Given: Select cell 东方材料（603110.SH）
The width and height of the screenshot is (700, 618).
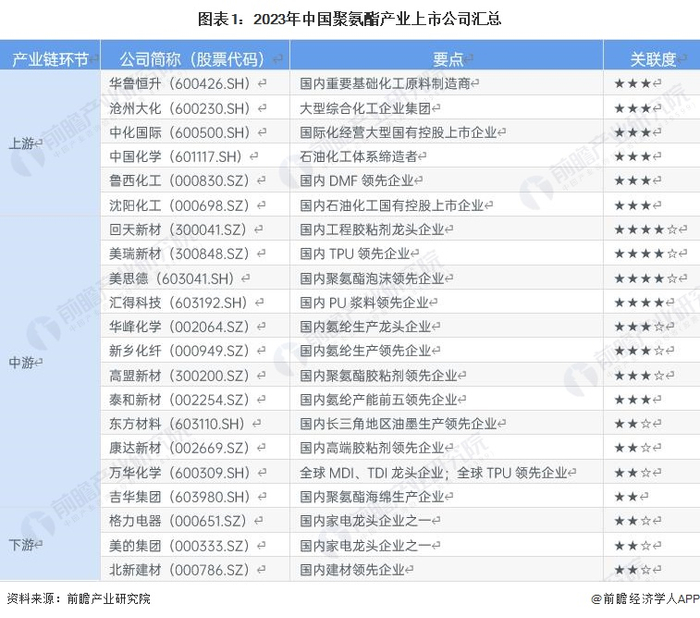Looking at the screenshot, I should click(x=195, y=423).
